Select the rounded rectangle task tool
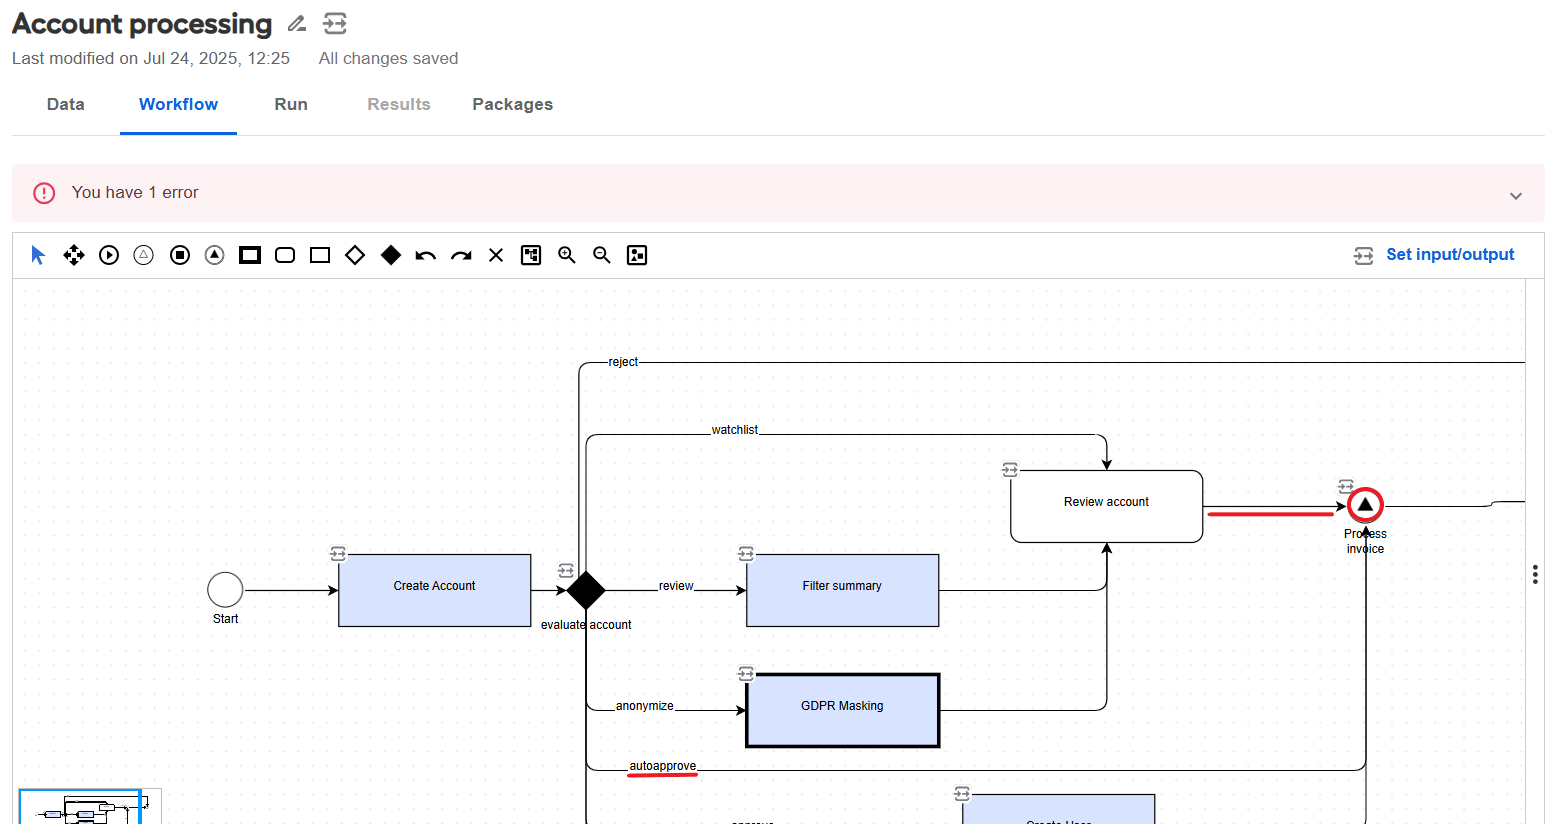Image resolution: width=1554 pixels, height=824 pixels. pyautogui.click(x=285, y=255)
